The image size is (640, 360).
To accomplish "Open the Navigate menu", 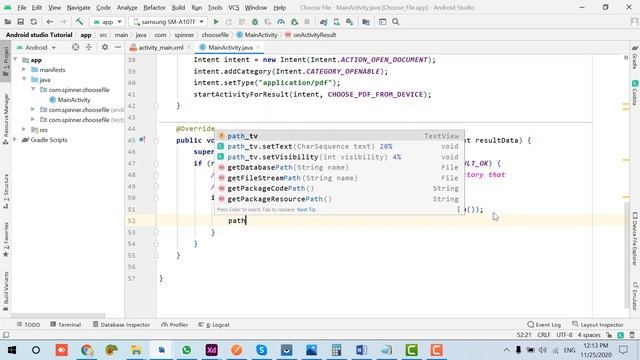I will pos(78,8).
